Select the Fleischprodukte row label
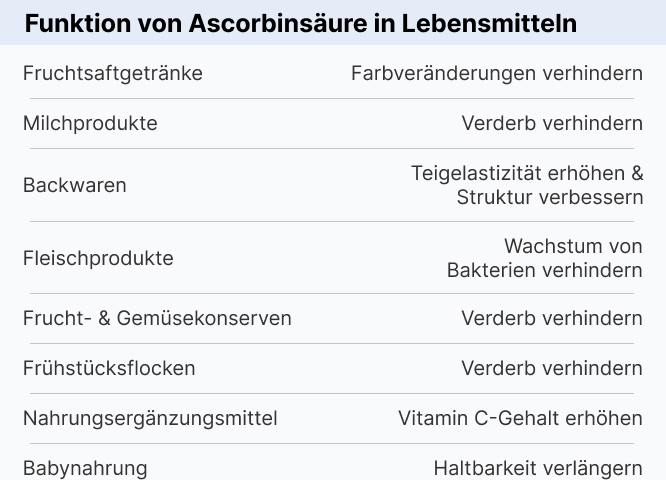Screen dimensions: 666x480 tap(98, 258)
